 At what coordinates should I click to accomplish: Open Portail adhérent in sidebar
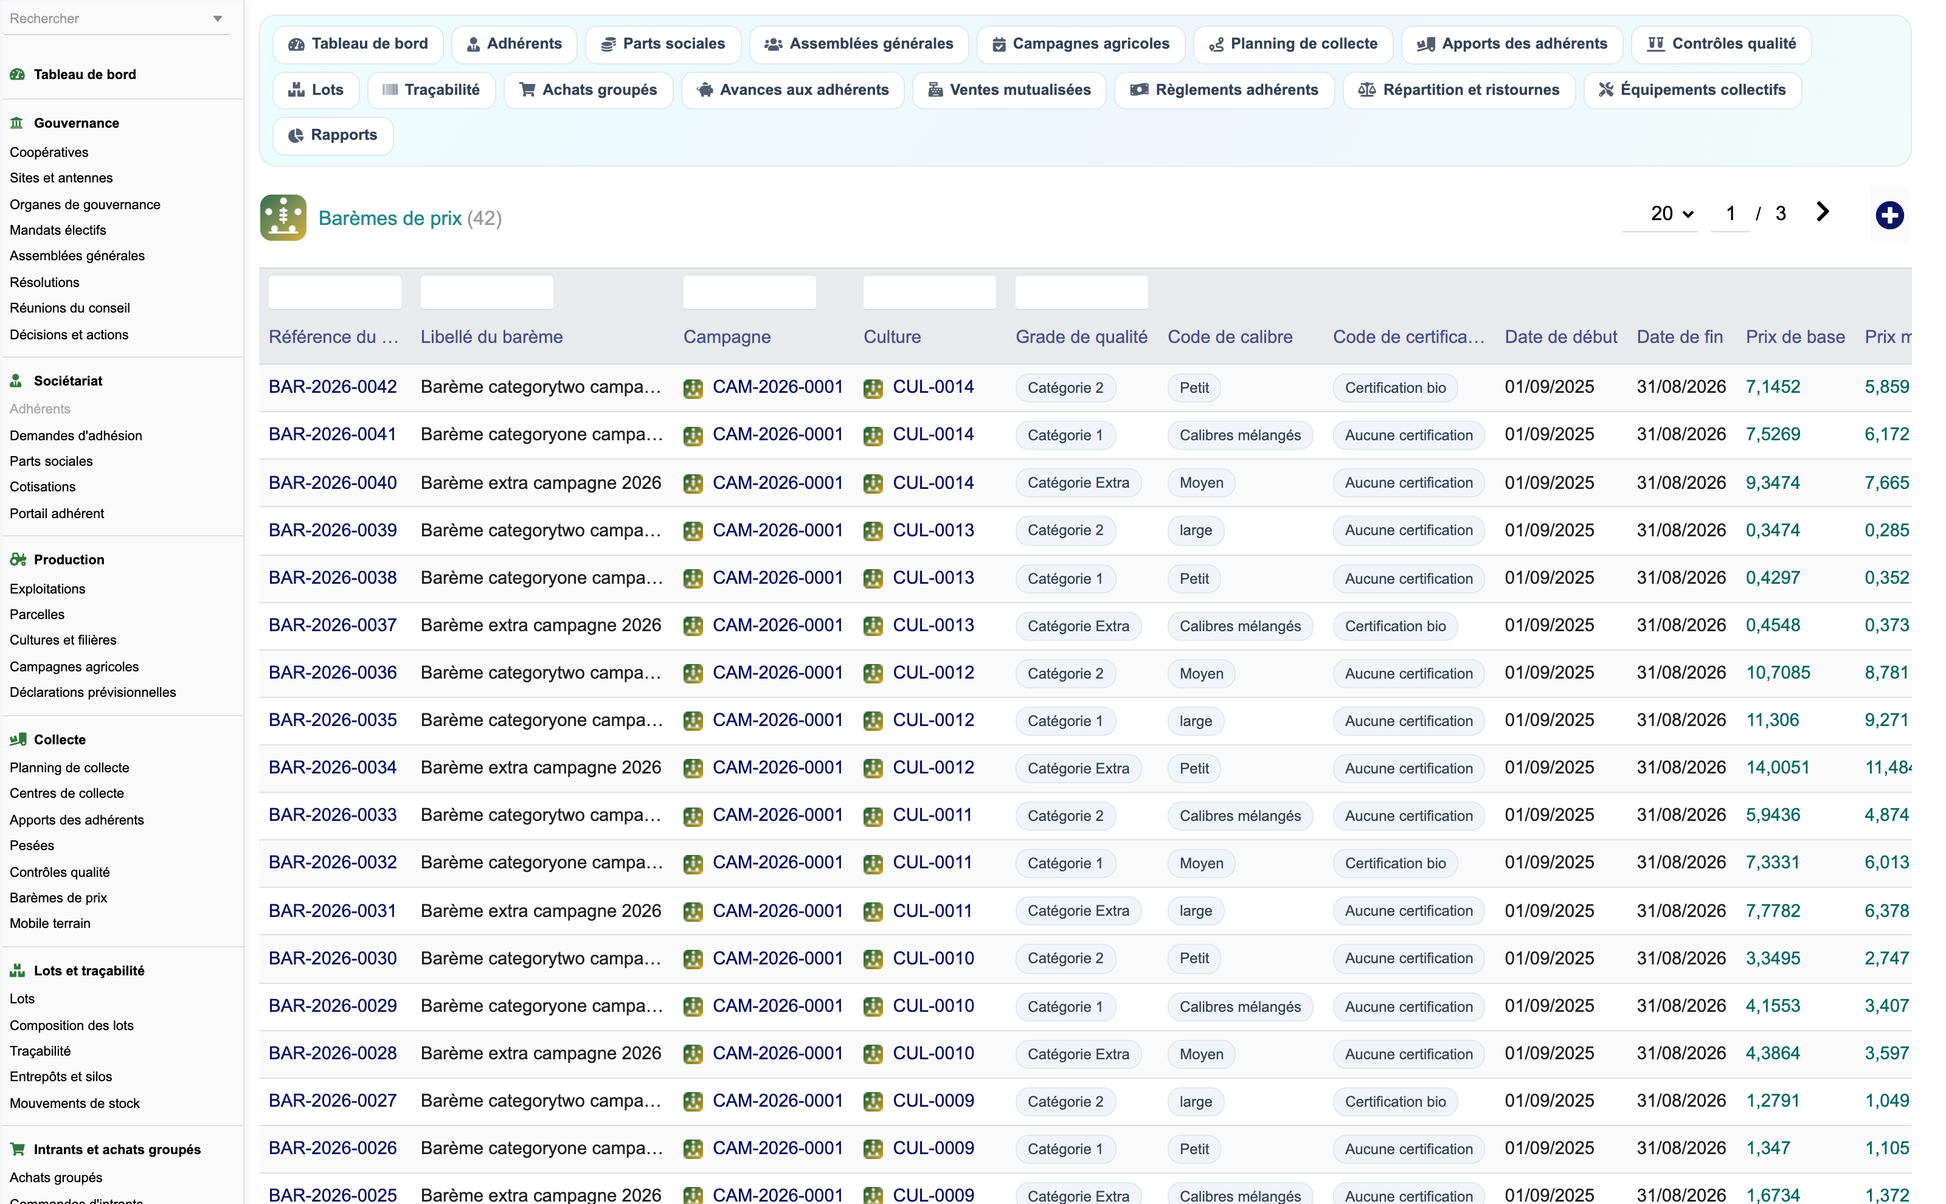(x=57, y=513)
